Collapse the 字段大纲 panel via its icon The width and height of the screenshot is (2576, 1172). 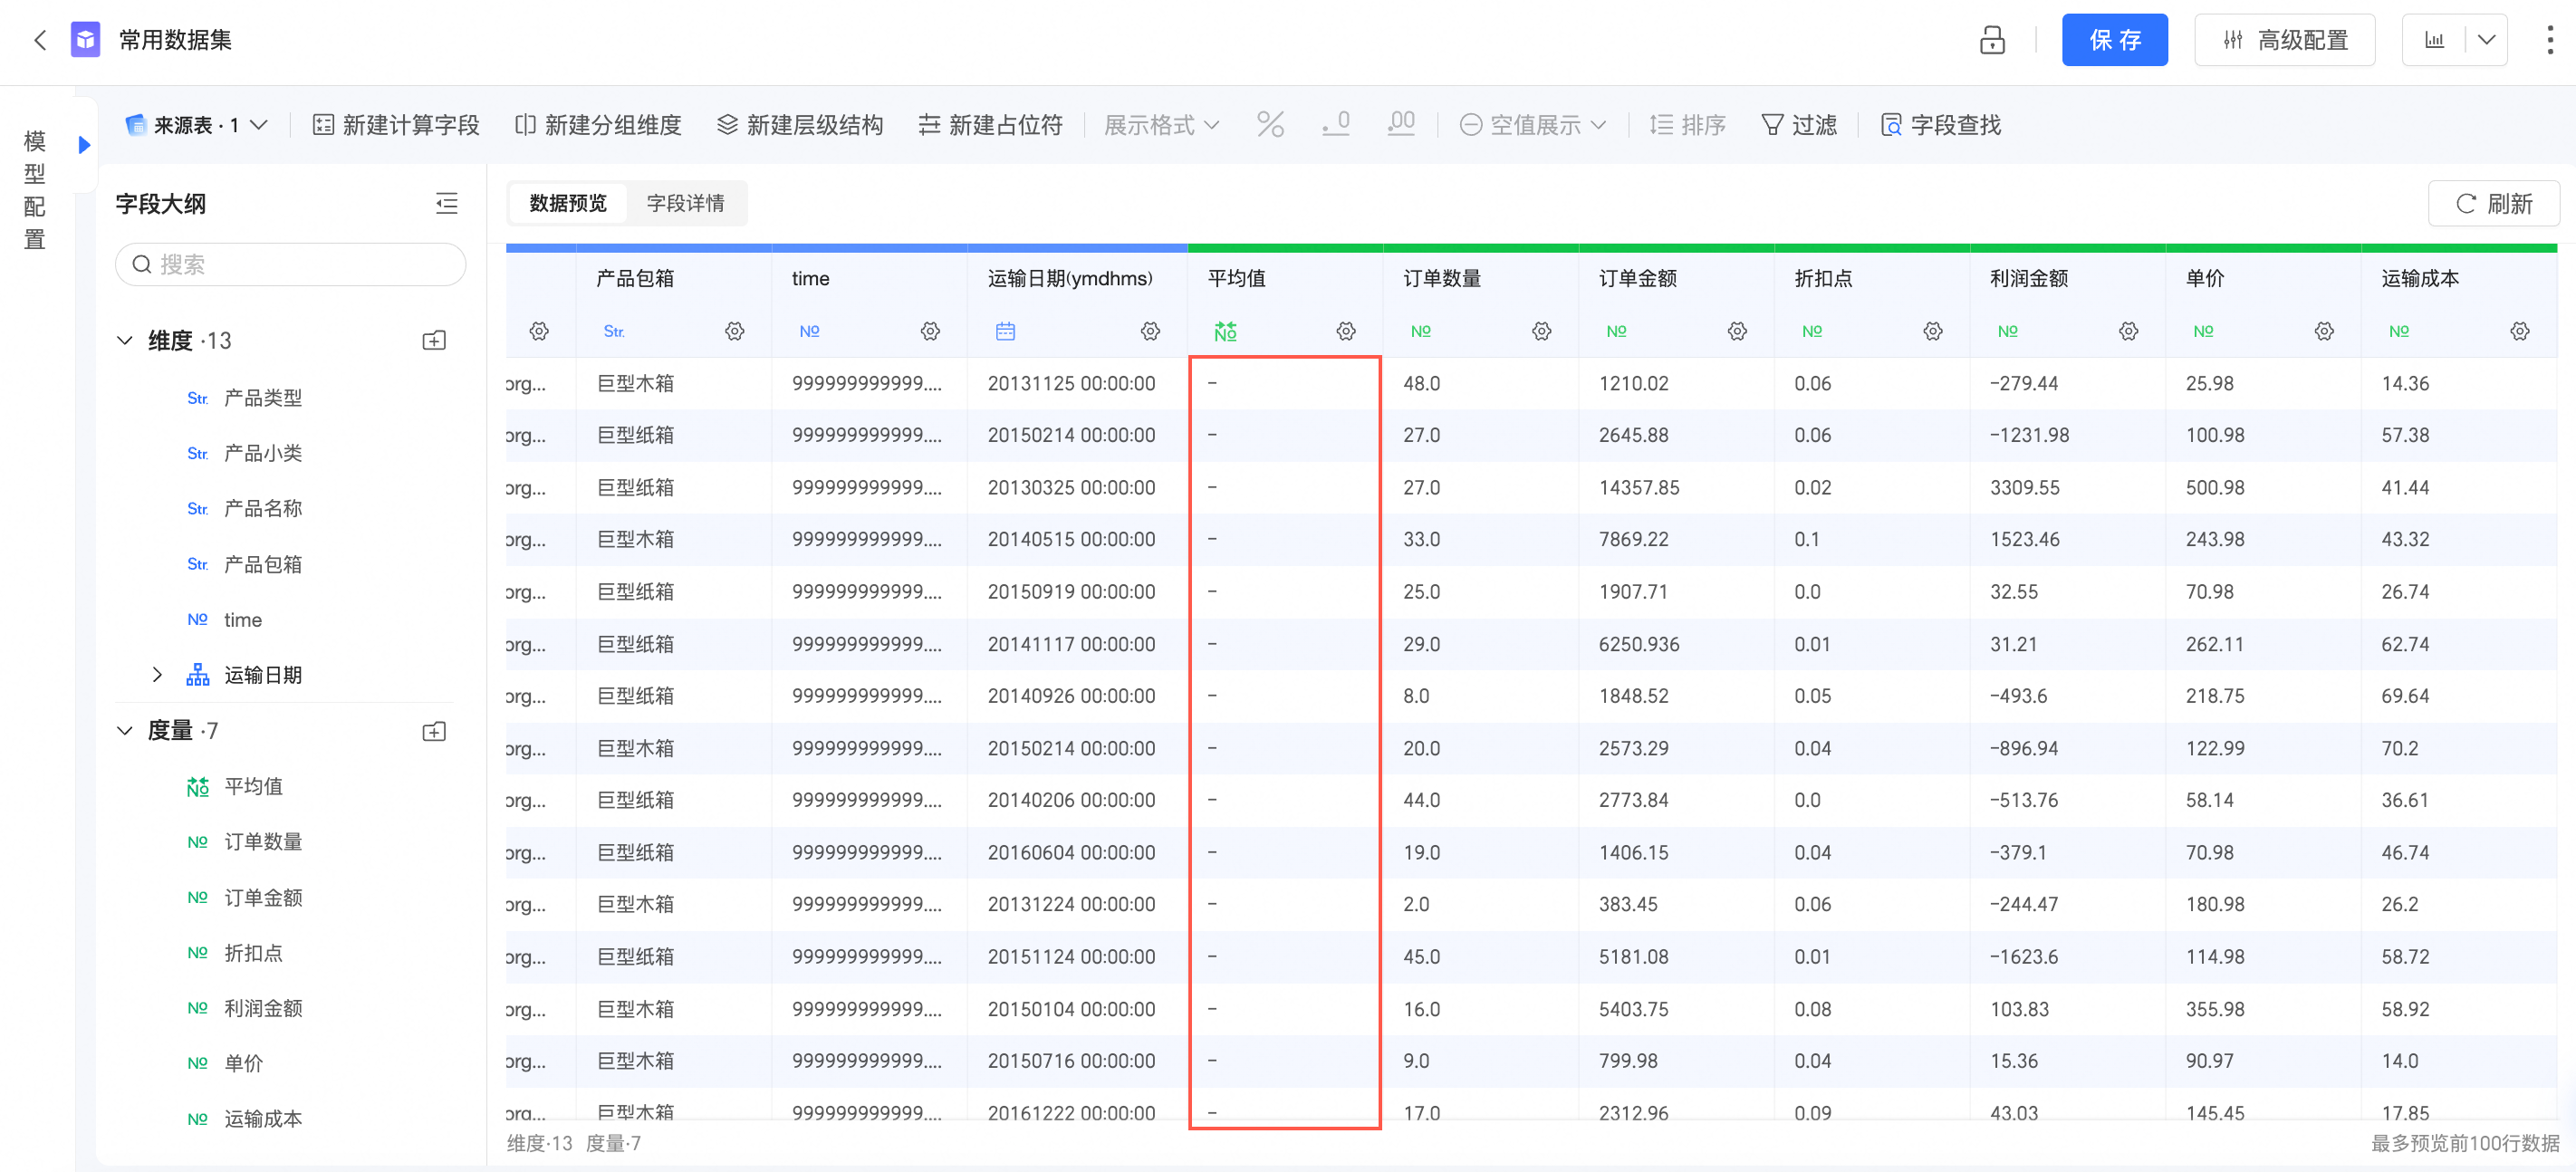[446, 204]
